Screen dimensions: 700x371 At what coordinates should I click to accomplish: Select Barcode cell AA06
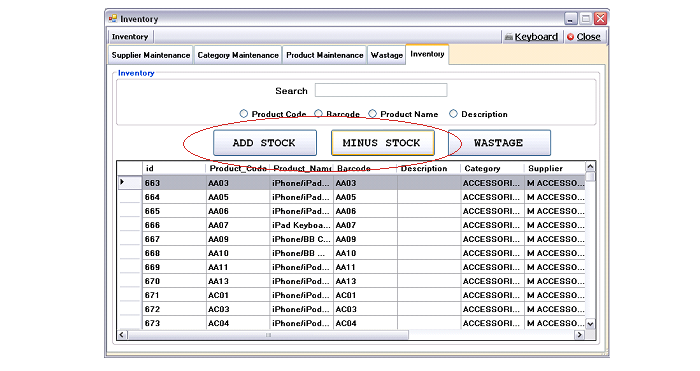pos(366,211)
